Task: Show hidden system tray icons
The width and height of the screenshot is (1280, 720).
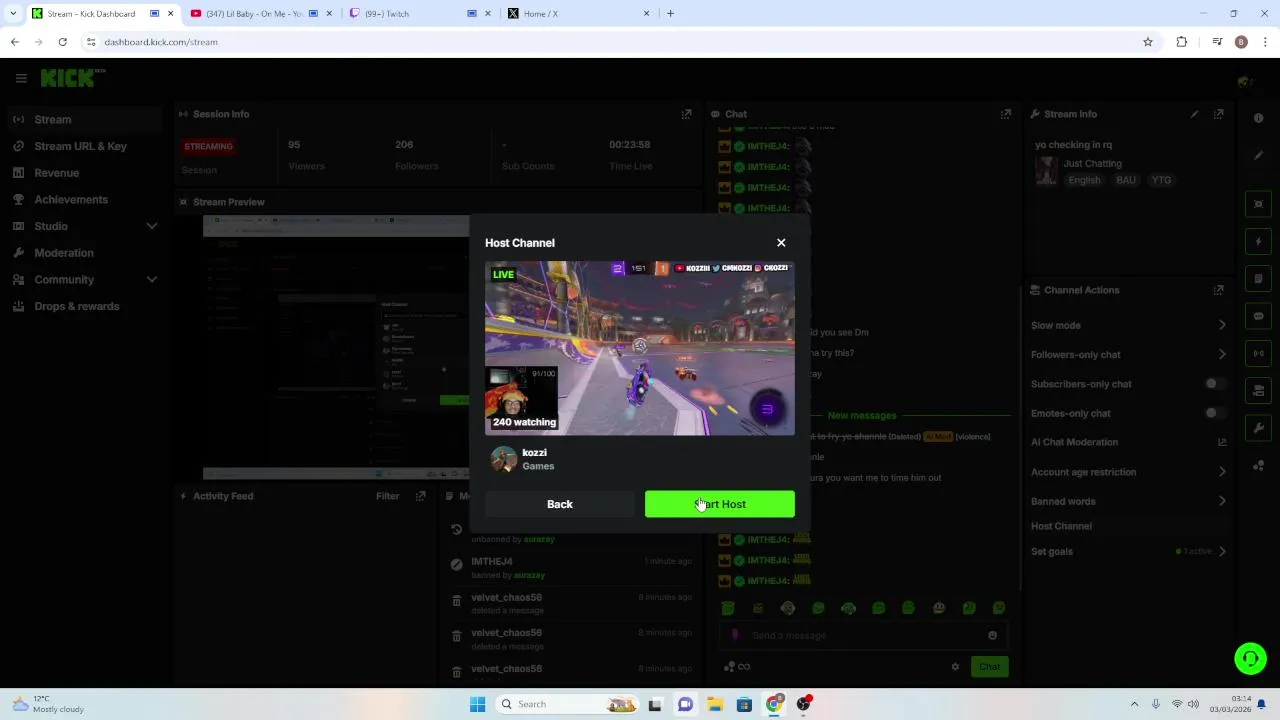Action: [x=1134, y=704]
